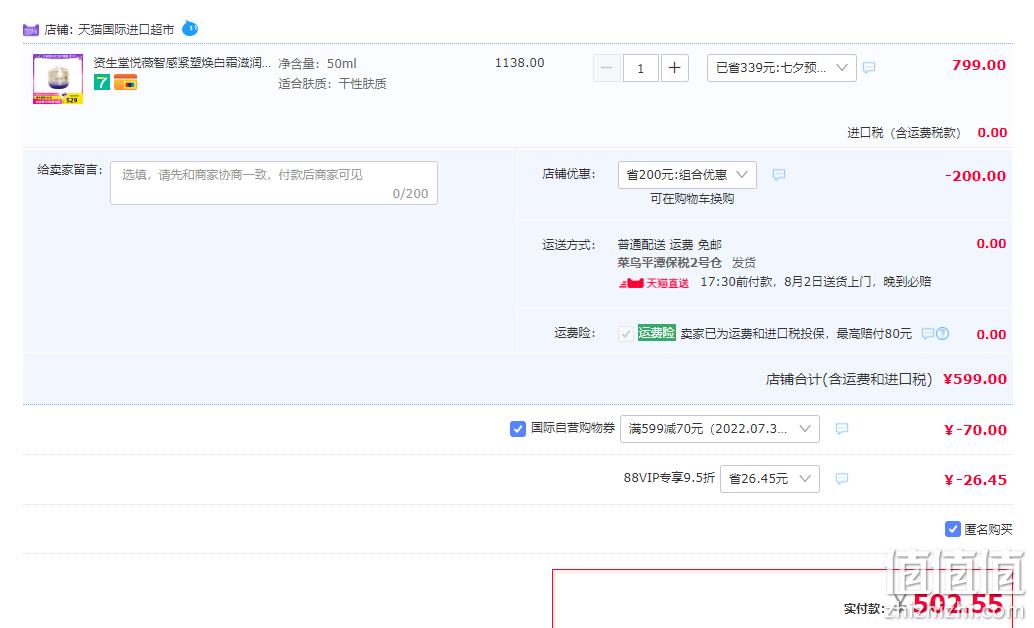Click the comment icon in the 运费险 row
Screen dimensions: 1034x628
click(928, 334)
